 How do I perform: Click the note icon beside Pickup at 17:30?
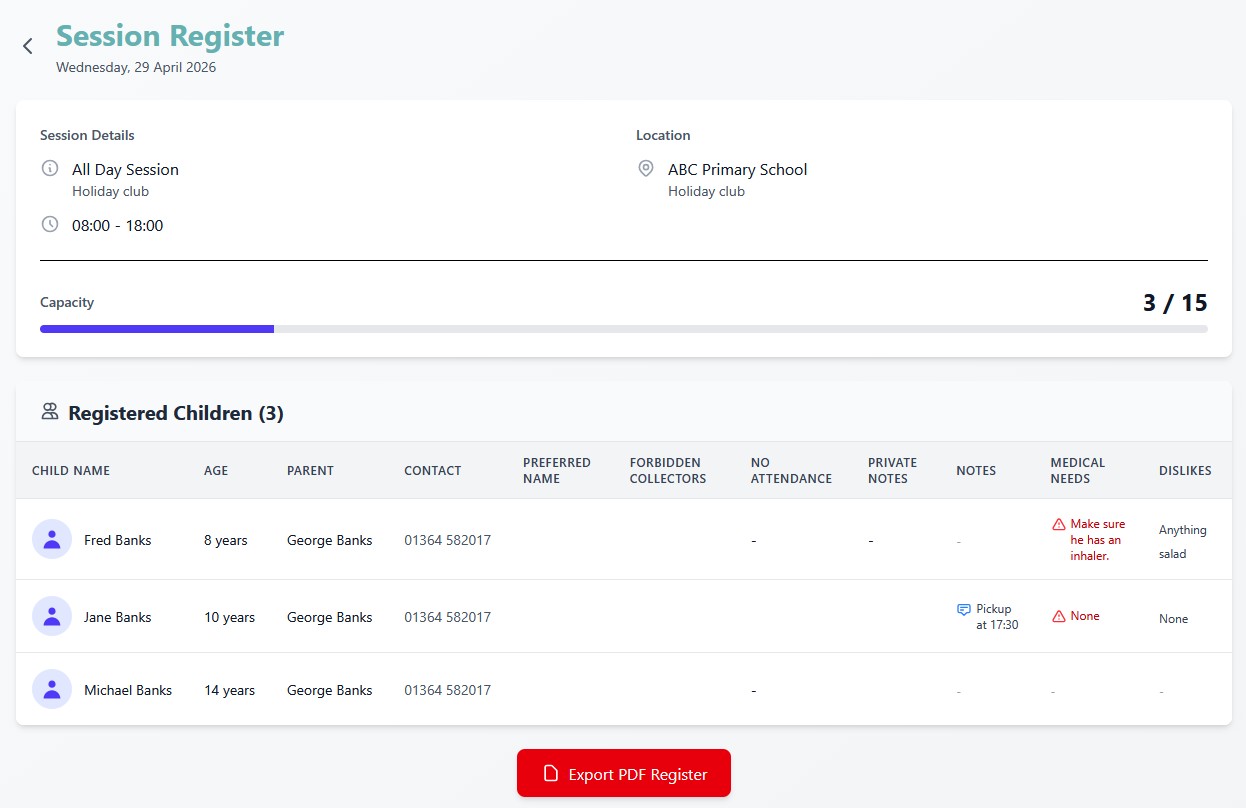coord(963,609)
